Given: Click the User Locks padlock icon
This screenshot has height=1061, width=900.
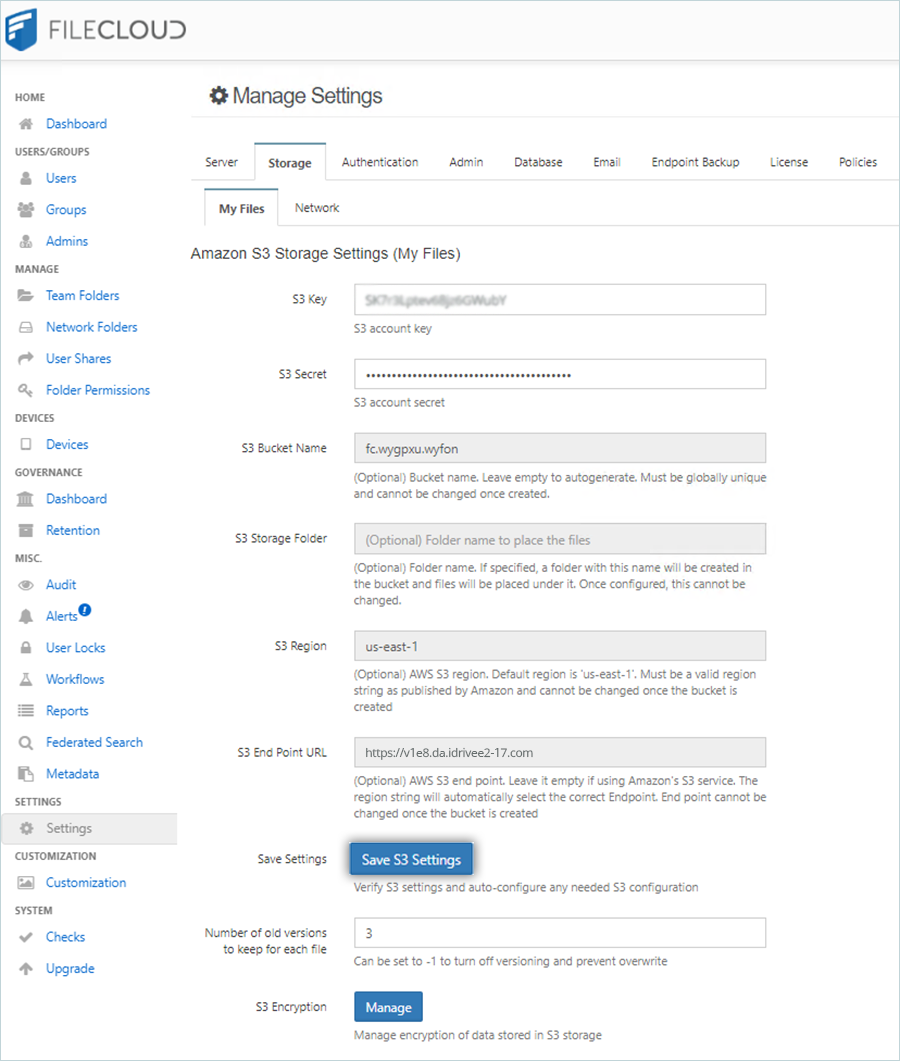Looking at the screenshot, I should click(26, 648).
